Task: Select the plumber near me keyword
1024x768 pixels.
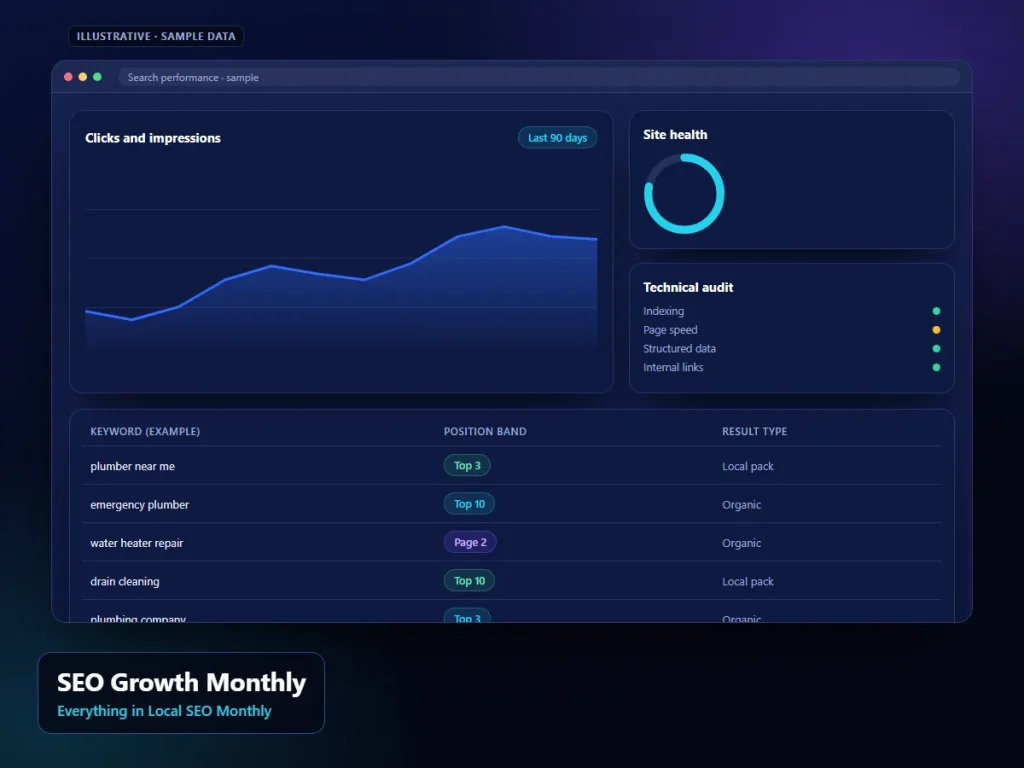Action: tap(133, 466)
